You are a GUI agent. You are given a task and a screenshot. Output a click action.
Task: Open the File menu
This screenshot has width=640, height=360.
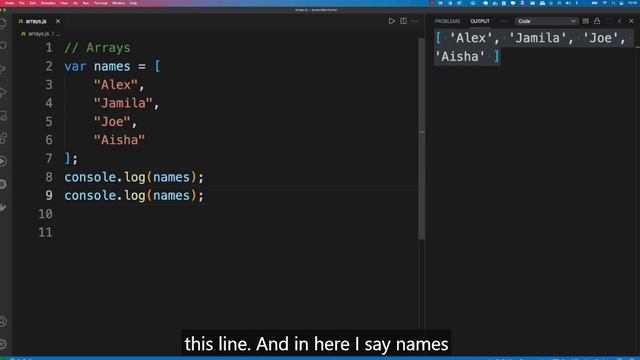click(22, 3)
